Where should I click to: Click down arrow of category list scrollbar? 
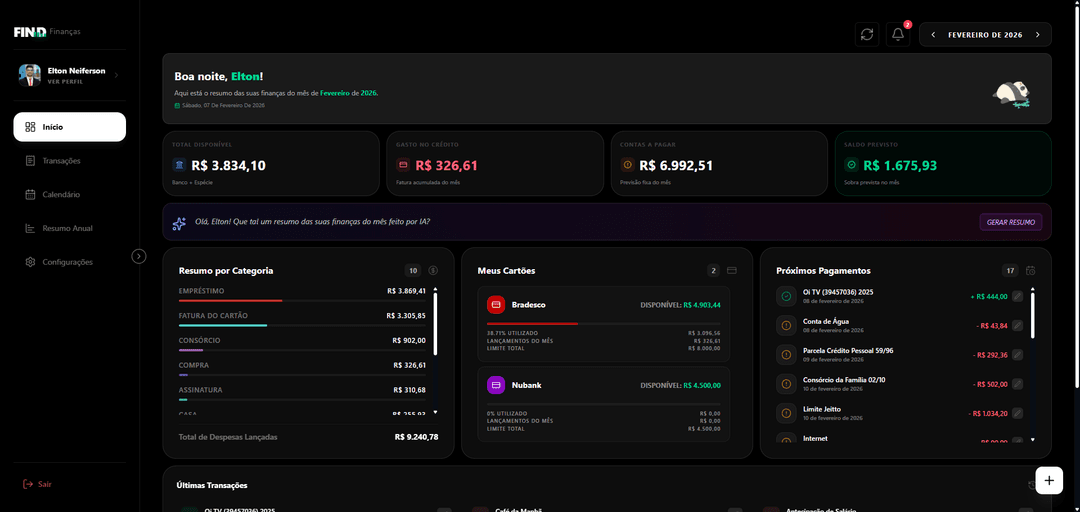pyautogui.click(x=435, y=411)
